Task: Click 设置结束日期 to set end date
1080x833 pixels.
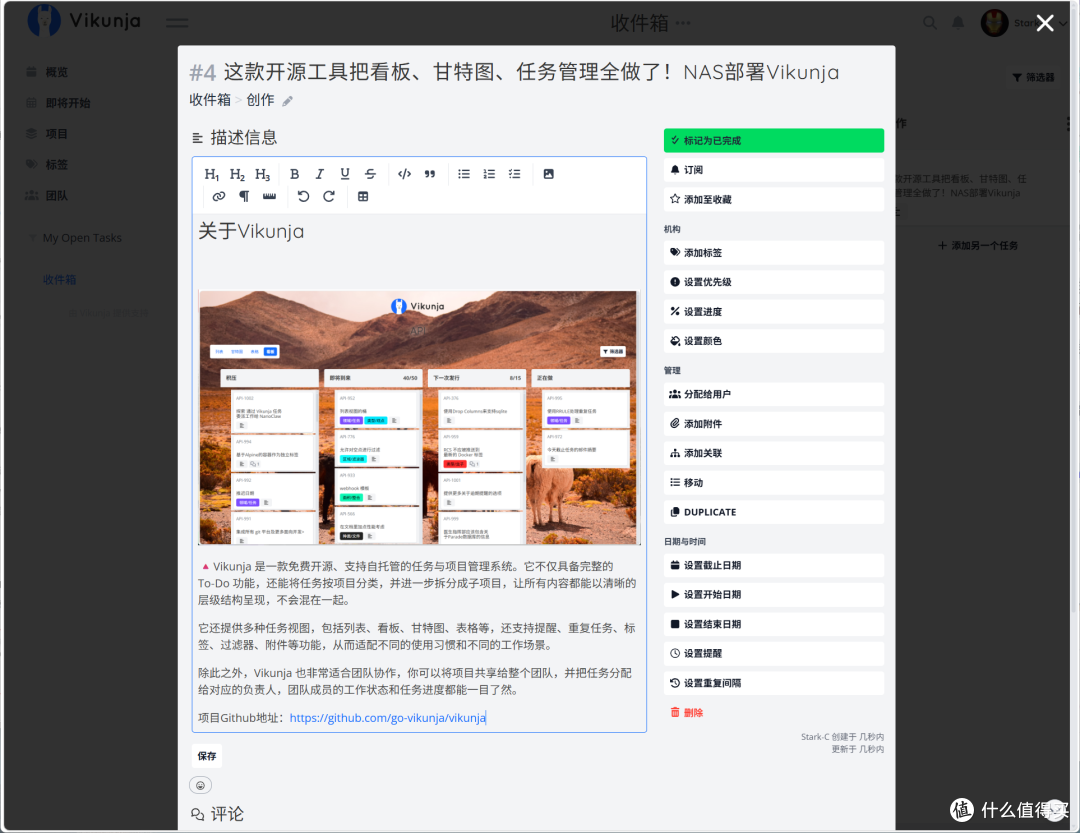Action: coord(773,624)
